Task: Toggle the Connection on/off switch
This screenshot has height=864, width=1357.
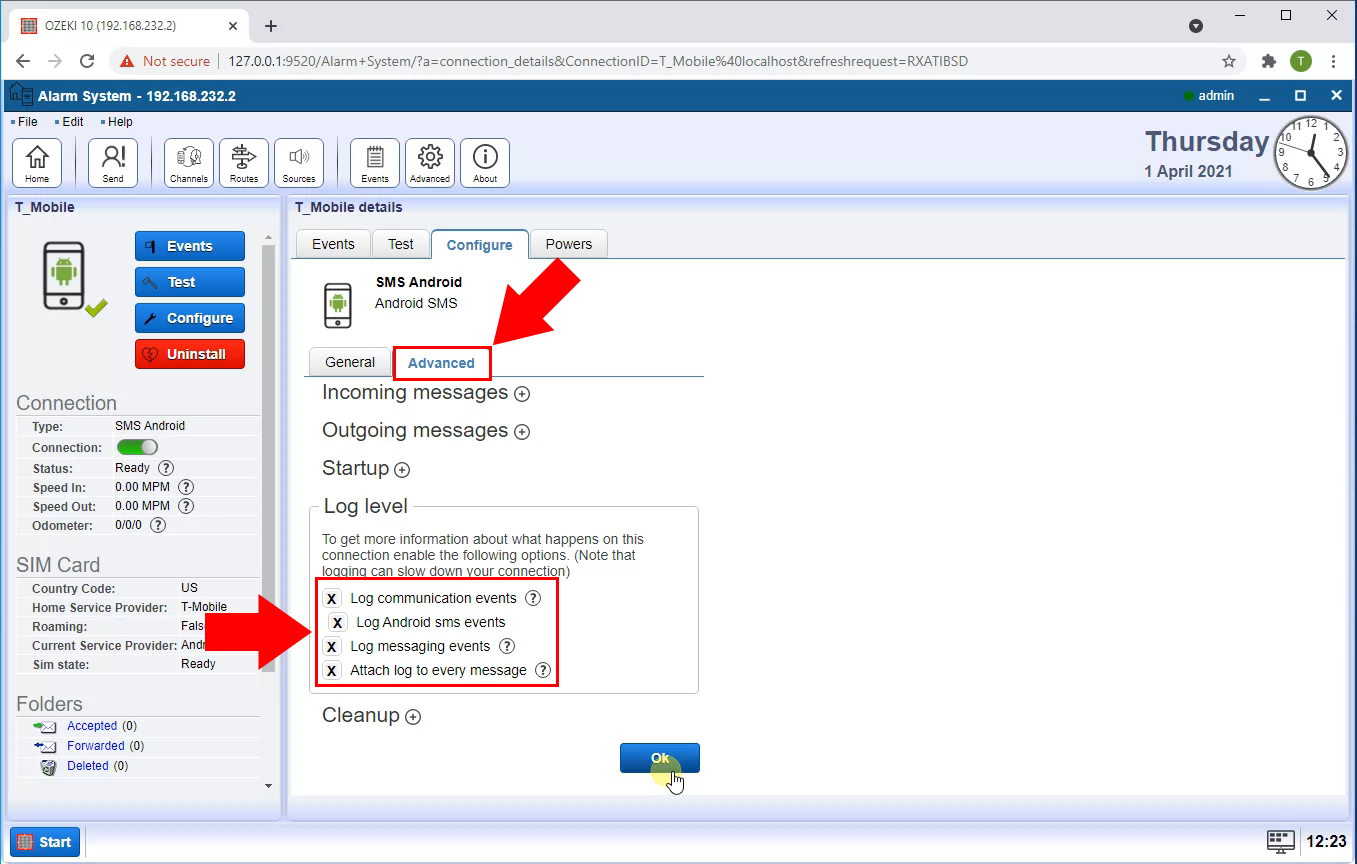Action: coord(137,447)
